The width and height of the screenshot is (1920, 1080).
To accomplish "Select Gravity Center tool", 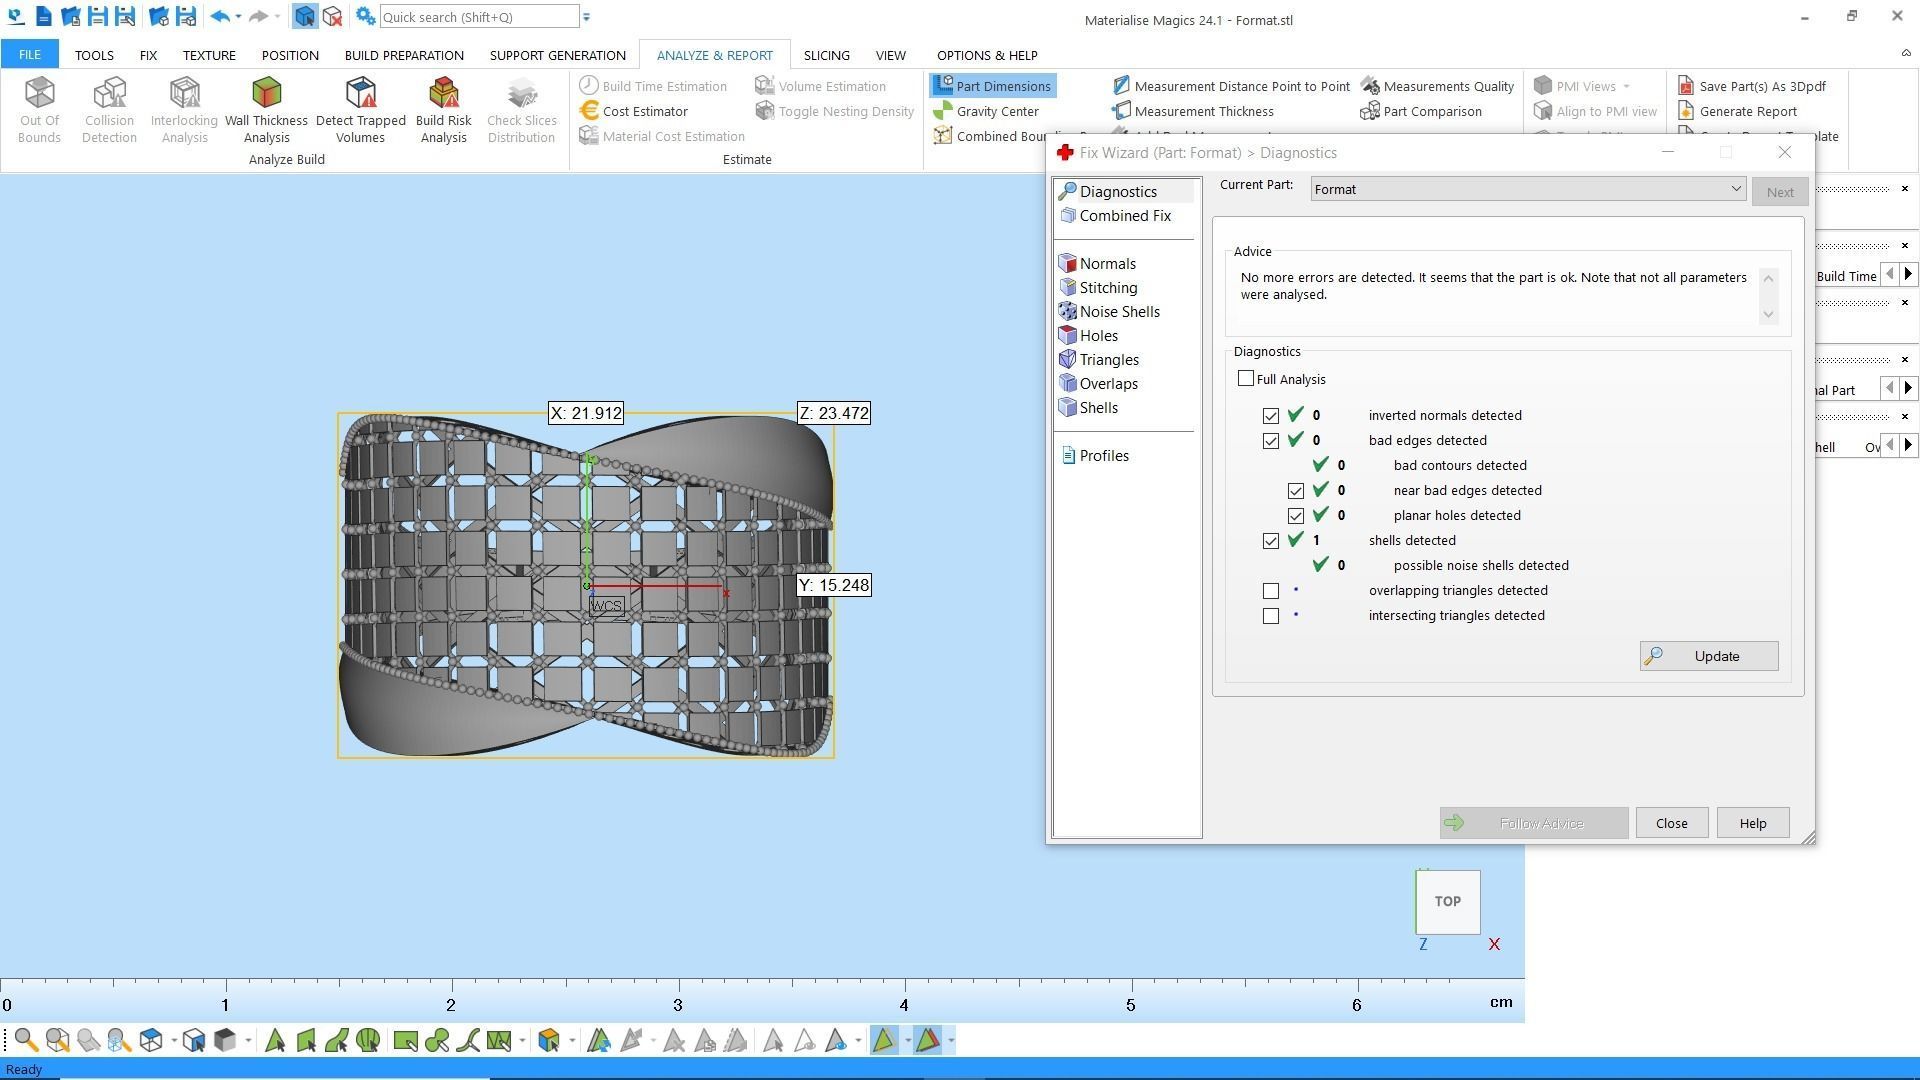I will click(996, 111).
